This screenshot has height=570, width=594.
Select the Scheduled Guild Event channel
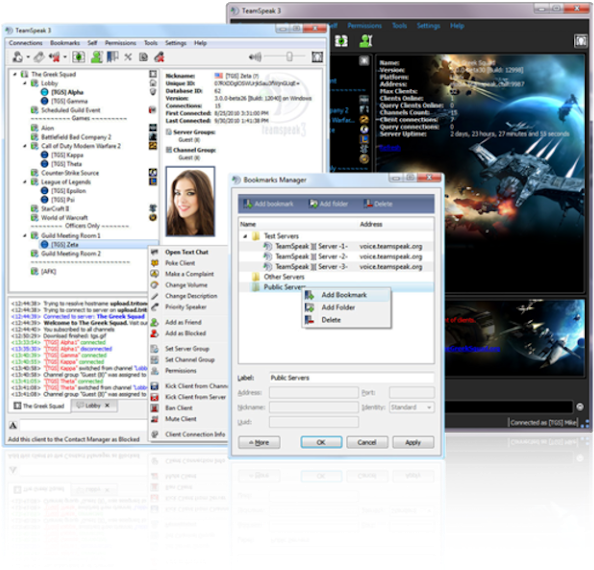pyautogui.click(x=71, y=110)
